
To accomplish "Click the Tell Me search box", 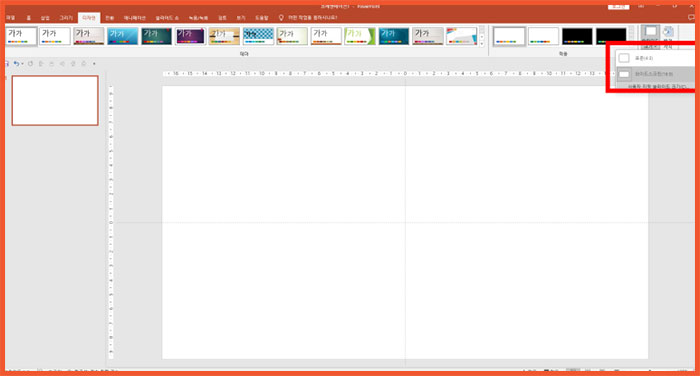I will pyautogui.click(x=312, y=18).
